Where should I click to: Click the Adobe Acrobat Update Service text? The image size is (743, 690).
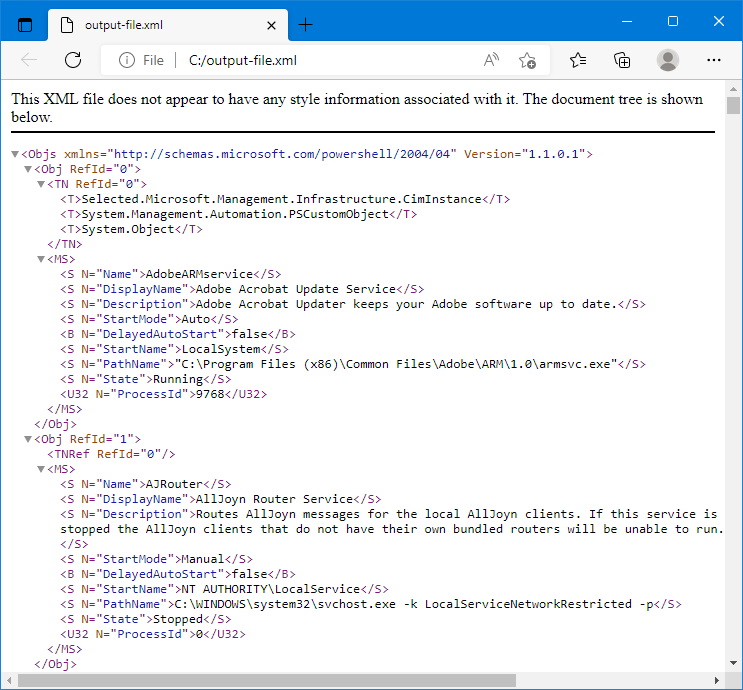(296, 289)
